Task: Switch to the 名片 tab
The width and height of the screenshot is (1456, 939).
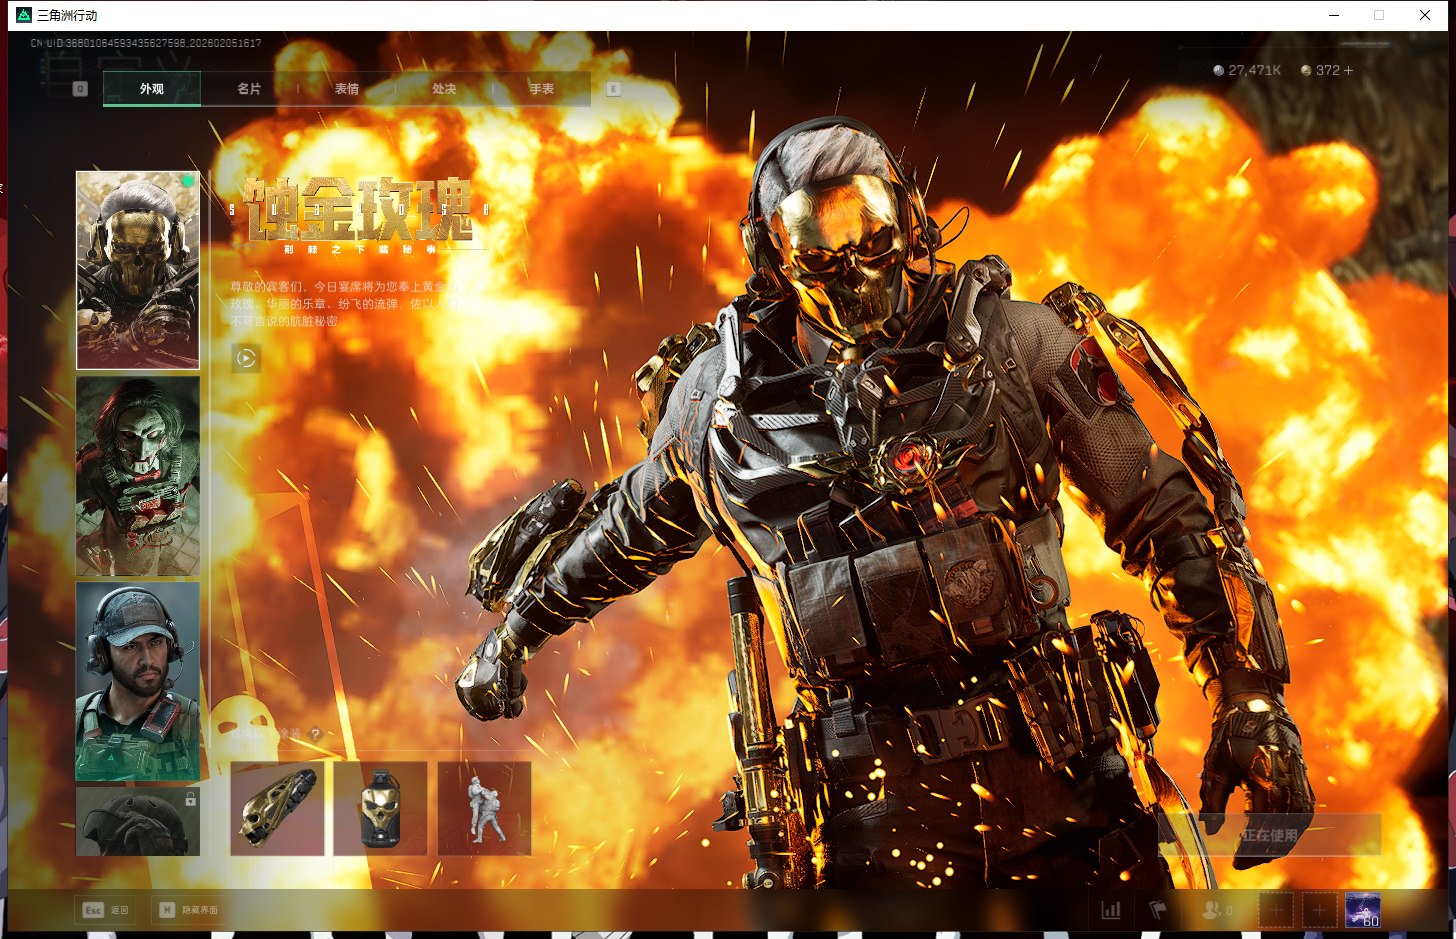Action: [x=249, y=89]
